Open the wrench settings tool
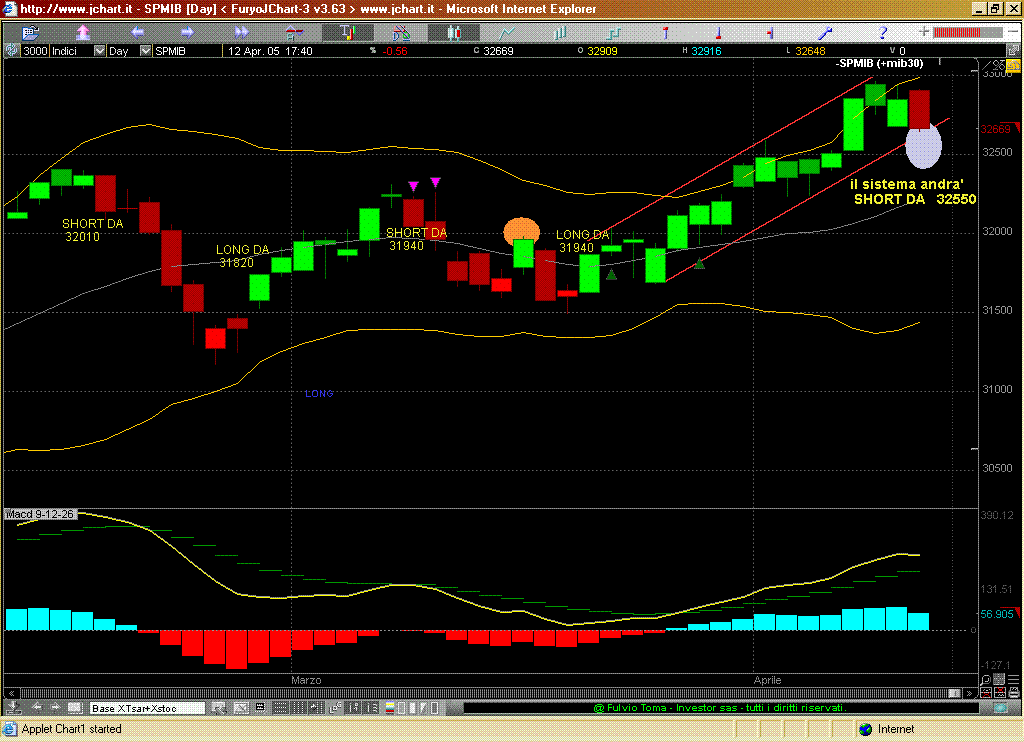 click(x=827, y=31)
